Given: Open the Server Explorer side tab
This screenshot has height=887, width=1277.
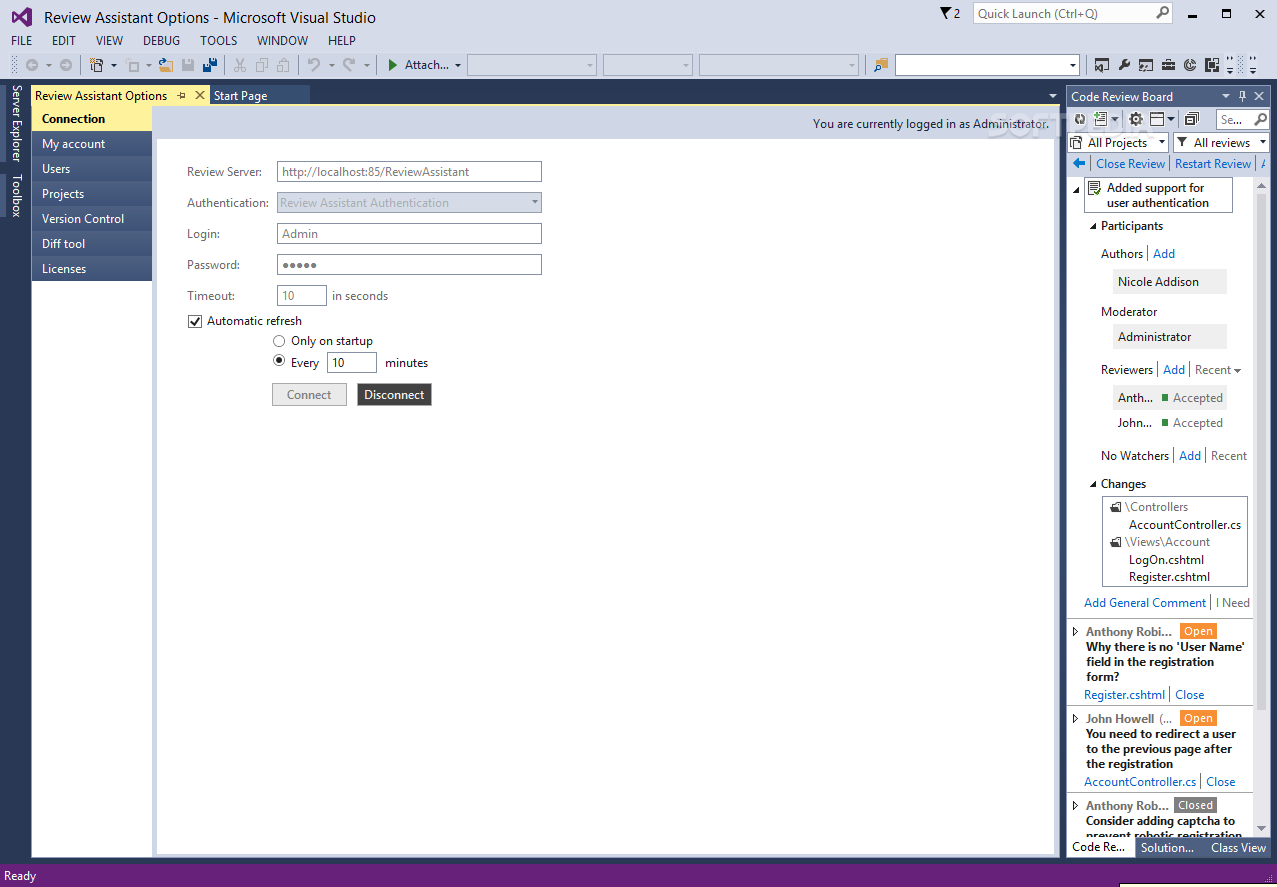Looking at the screenshot, I should point(16,124).
